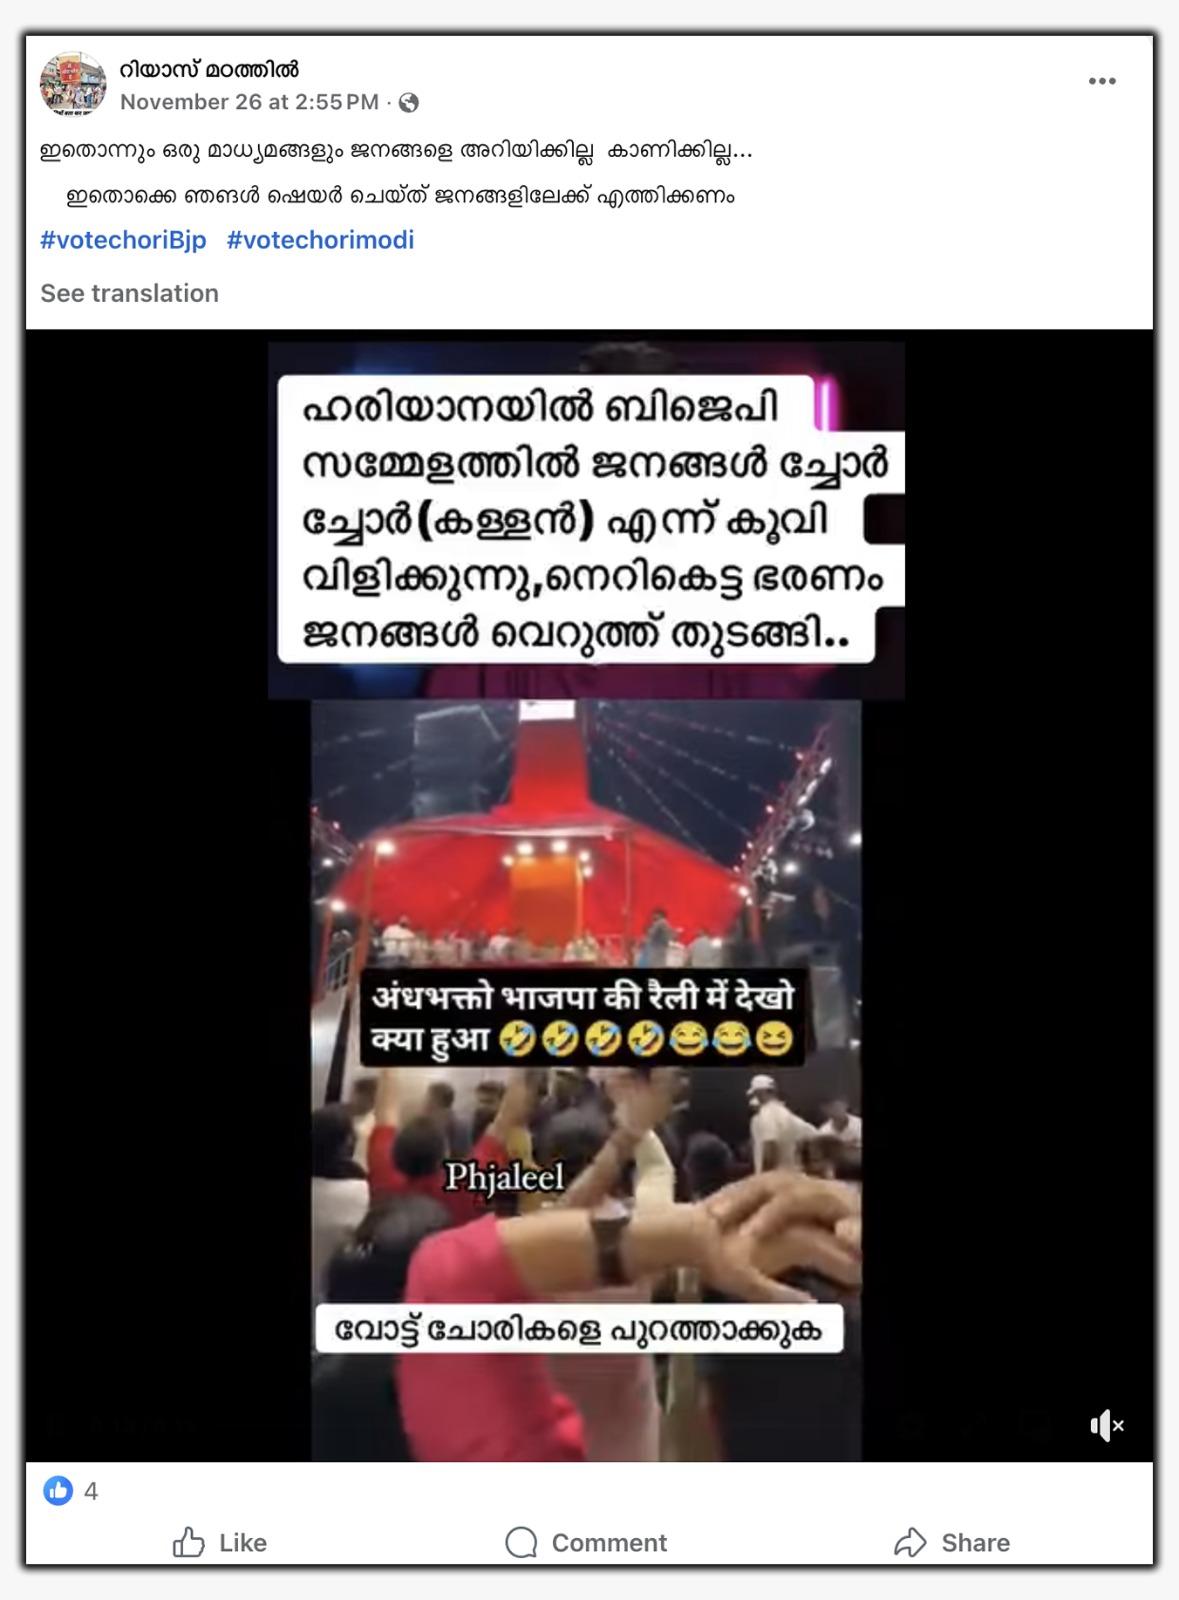This screenshot has height=1600, width=1179.
Task: Play the video by clicking its frame
Action: tap(586, 1080)
